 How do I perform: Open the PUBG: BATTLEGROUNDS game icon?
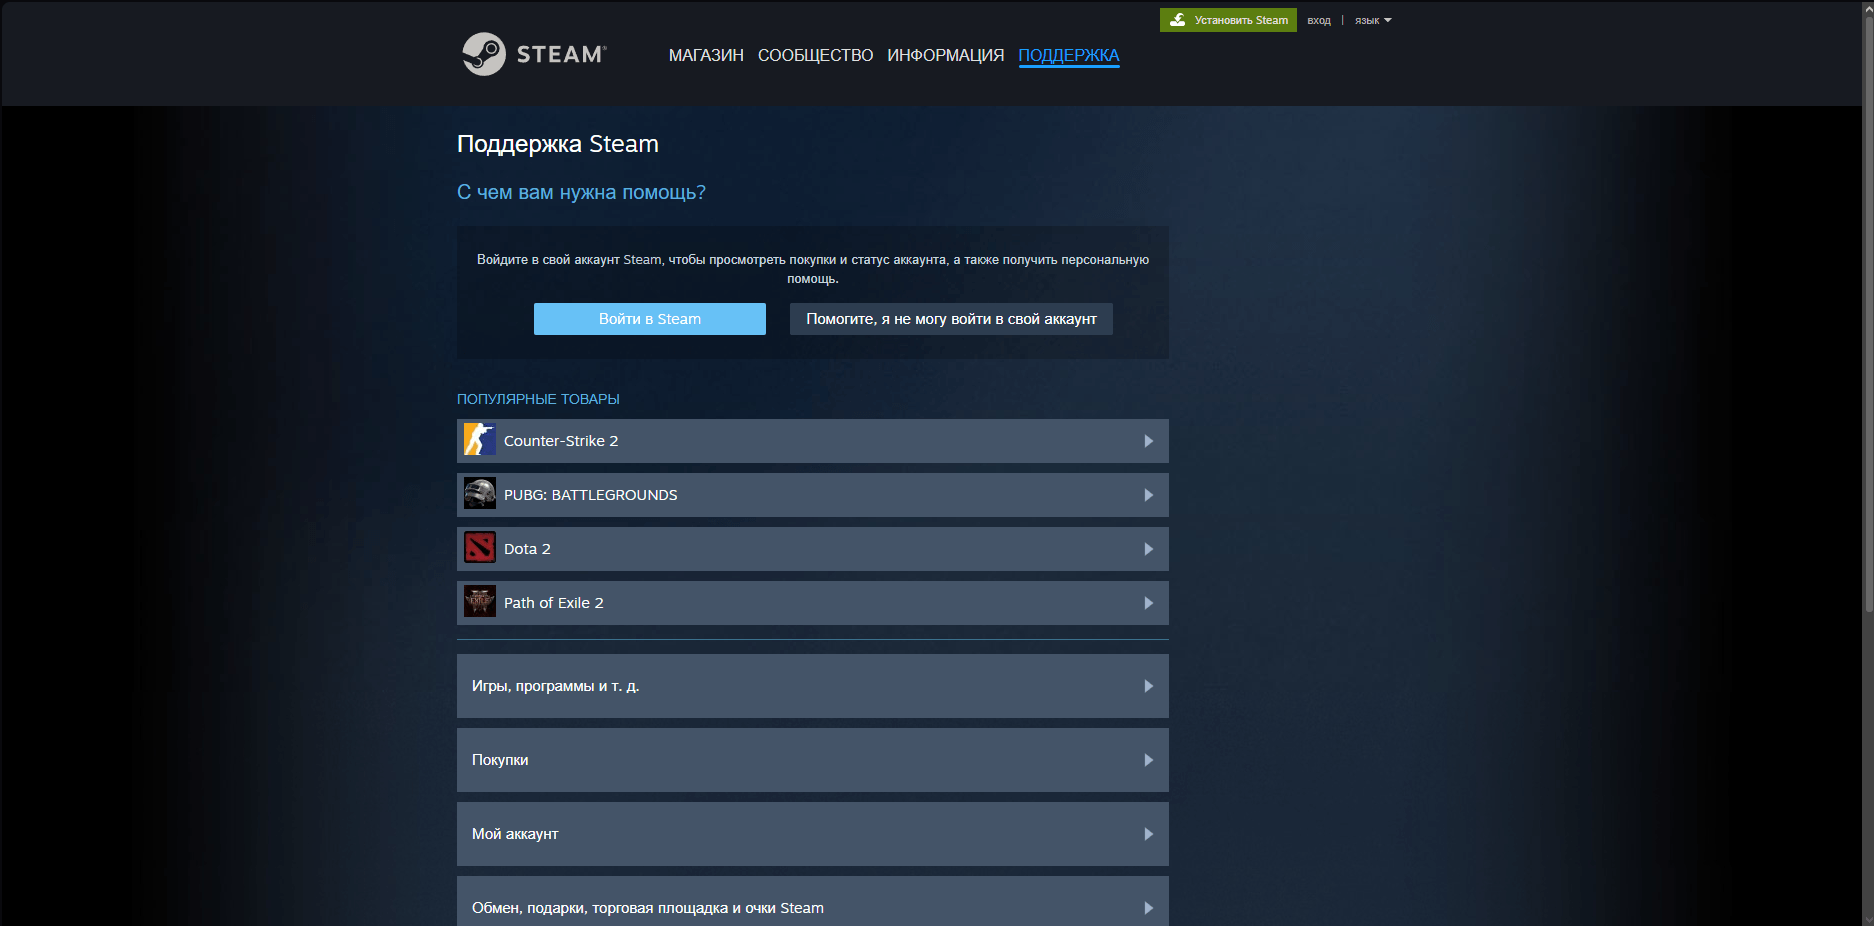480,494
